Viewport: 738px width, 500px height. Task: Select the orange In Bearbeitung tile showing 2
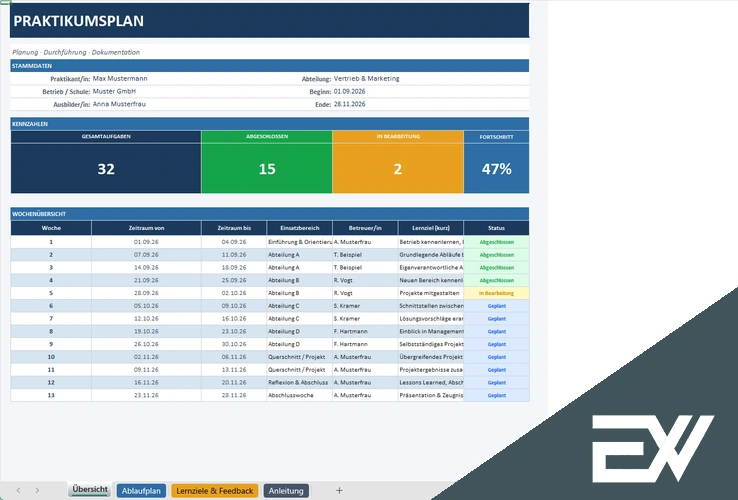(398, 169)
